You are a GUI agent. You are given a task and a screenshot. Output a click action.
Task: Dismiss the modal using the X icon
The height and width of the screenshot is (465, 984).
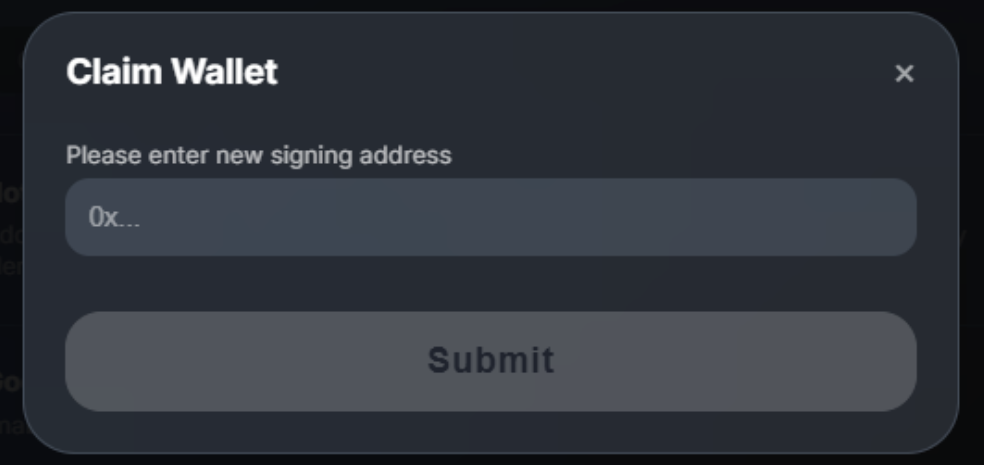point(904,73)
